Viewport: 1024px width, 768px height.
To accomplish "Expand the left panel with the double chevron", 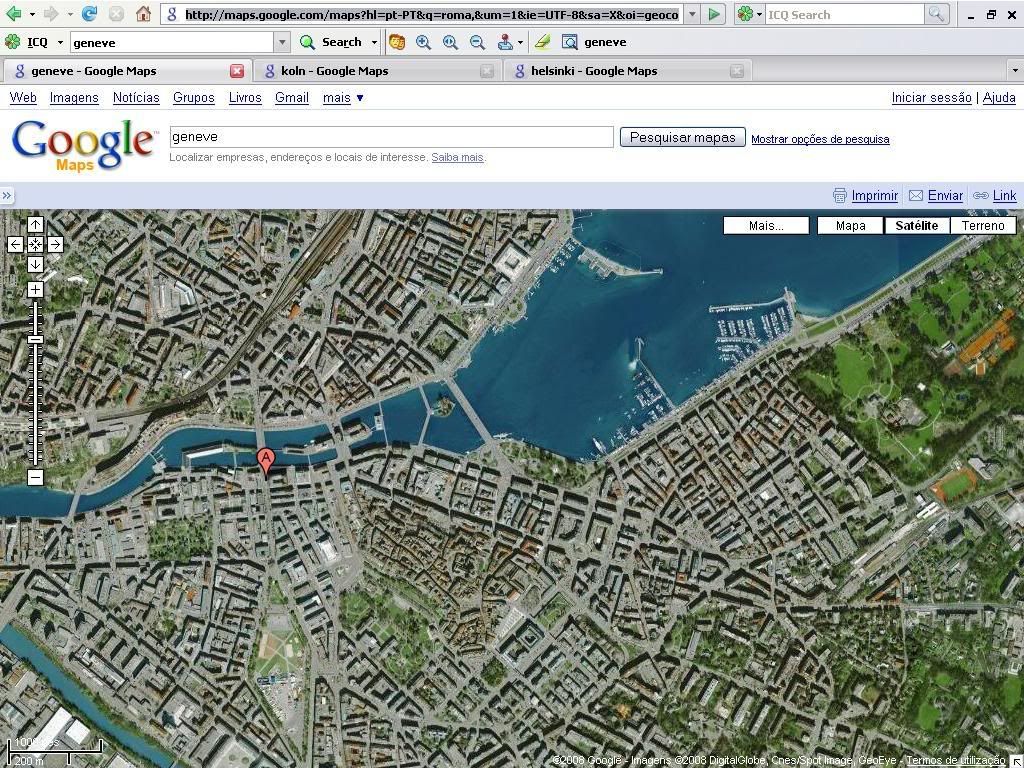I will (7, 196).
